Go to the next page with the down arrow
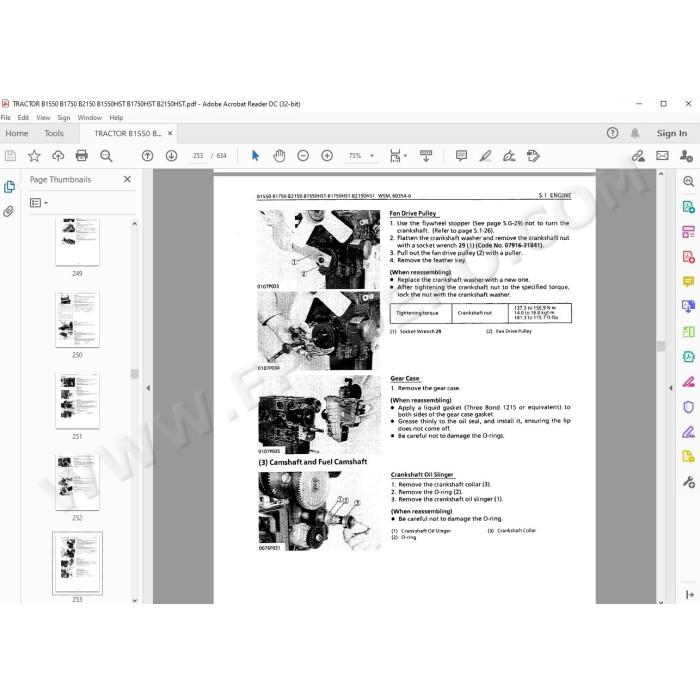Screen dimensions: 700x700 click(x=171, y=156)
